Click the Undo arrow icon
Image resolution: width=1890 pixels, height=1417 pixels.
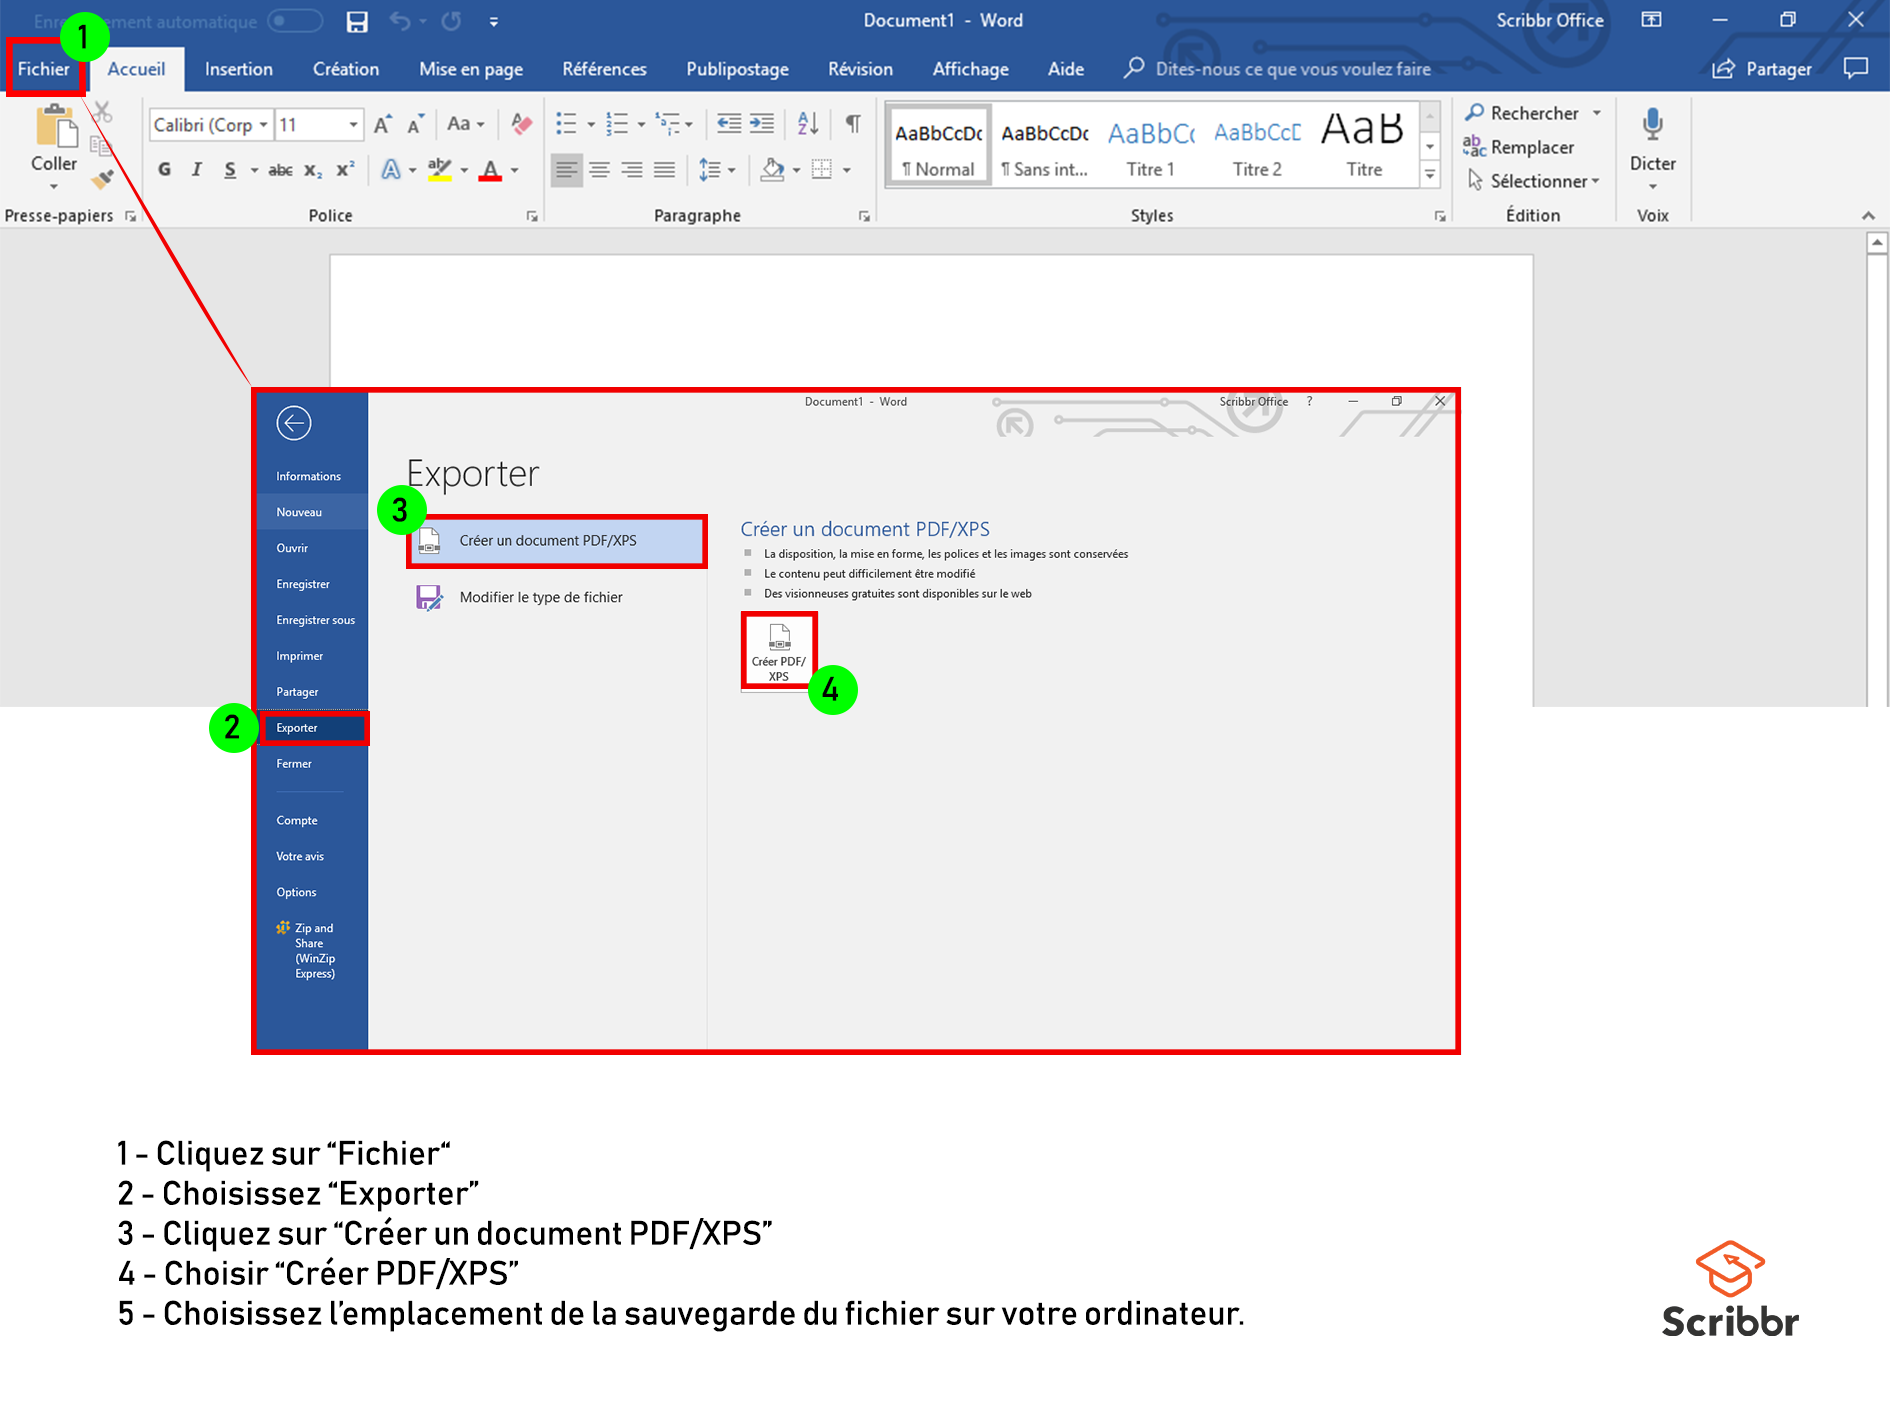[401, 21]
